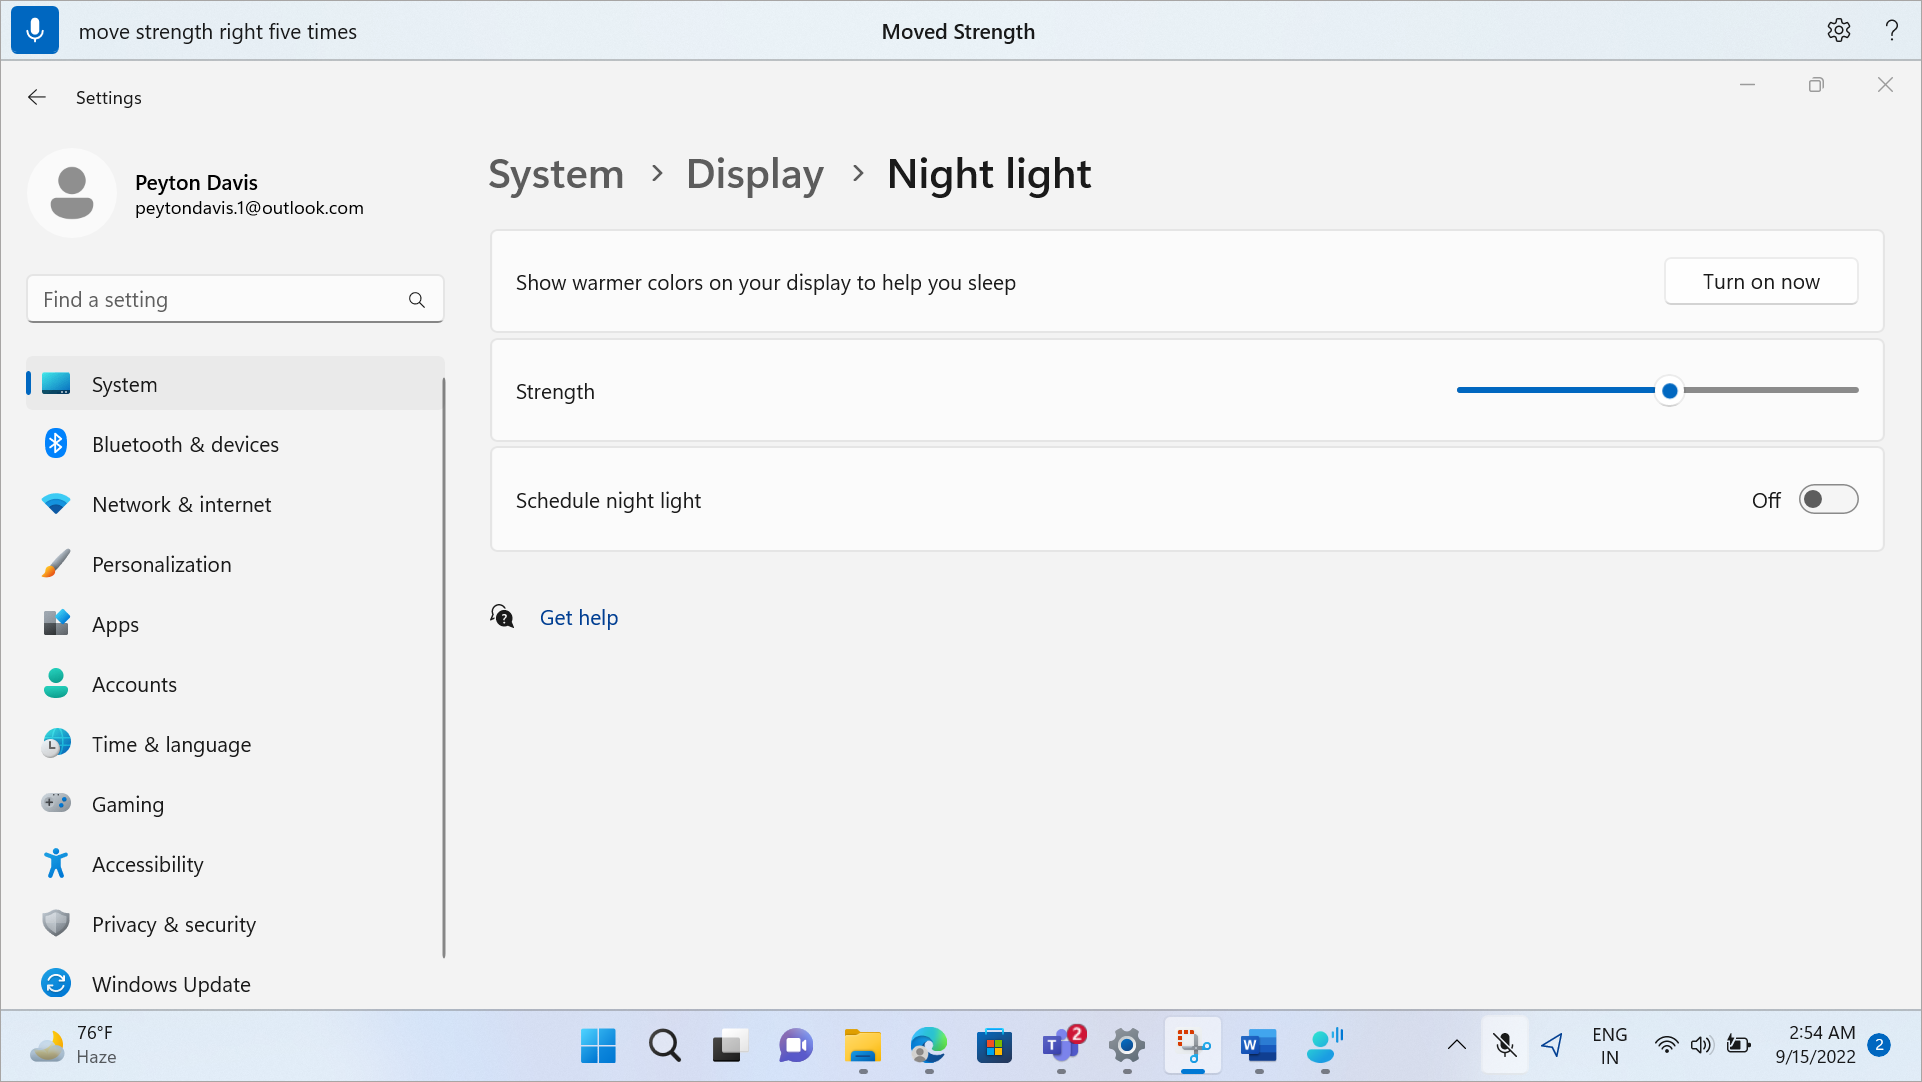
Task: Open Find a setting search field
Action: pyautogui.click(x=236, y=298)
